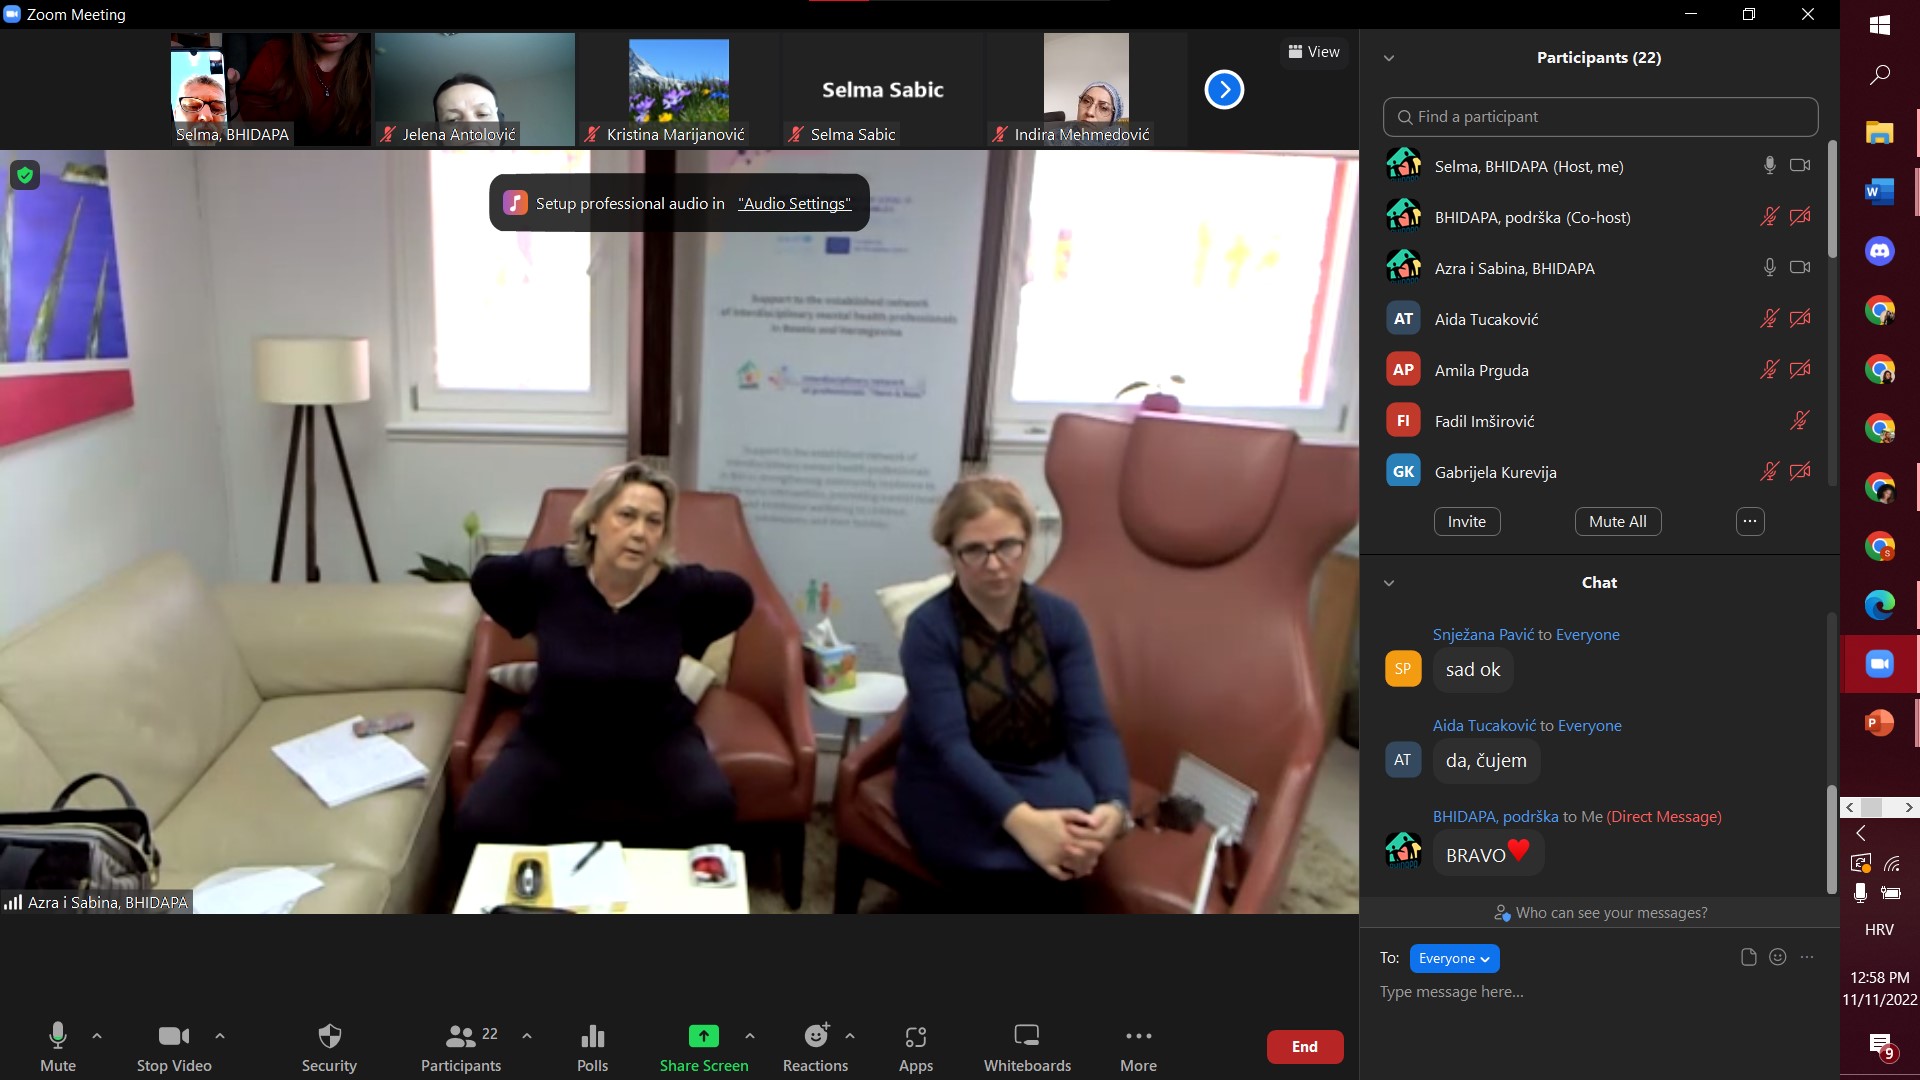The width and height of the screenshot is (1920, 1080).
Task: Toggle microphone for Azra i Sabina, BHIDAPA
Action: point(1769,267)
